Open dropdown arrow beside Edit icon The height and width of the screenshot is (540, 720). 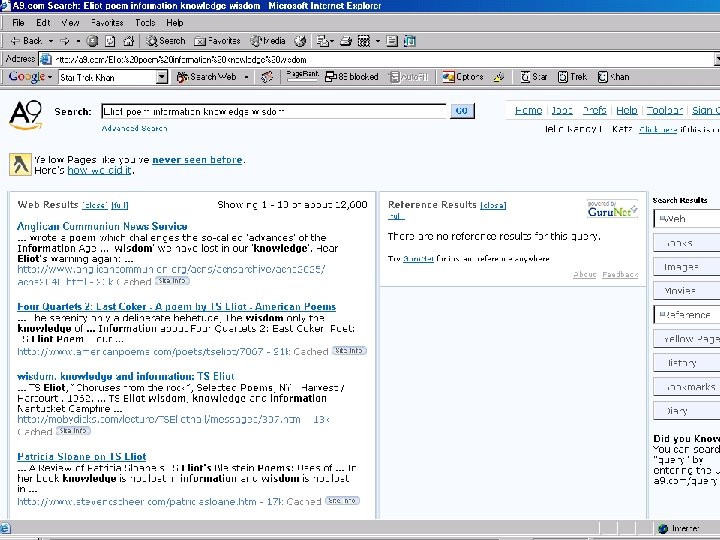377,41
